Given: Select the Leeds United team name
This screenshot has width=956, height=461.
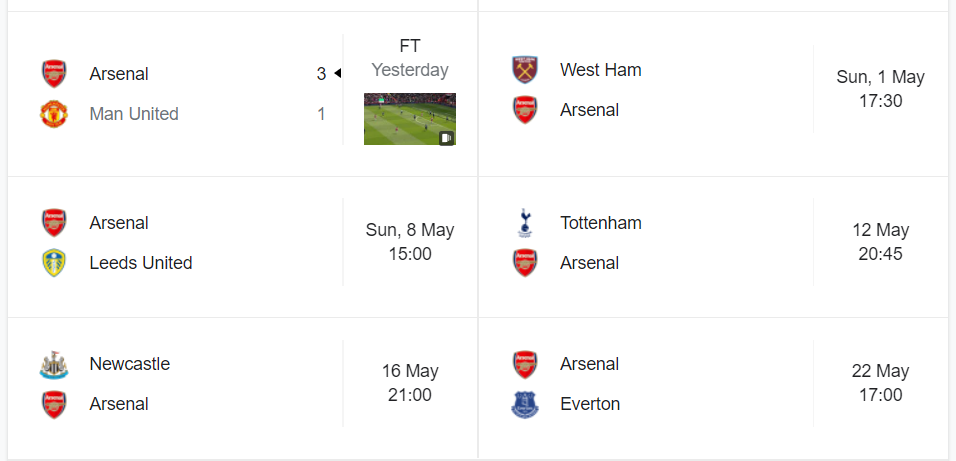Looking at the screenshot, I should (140, 263).
